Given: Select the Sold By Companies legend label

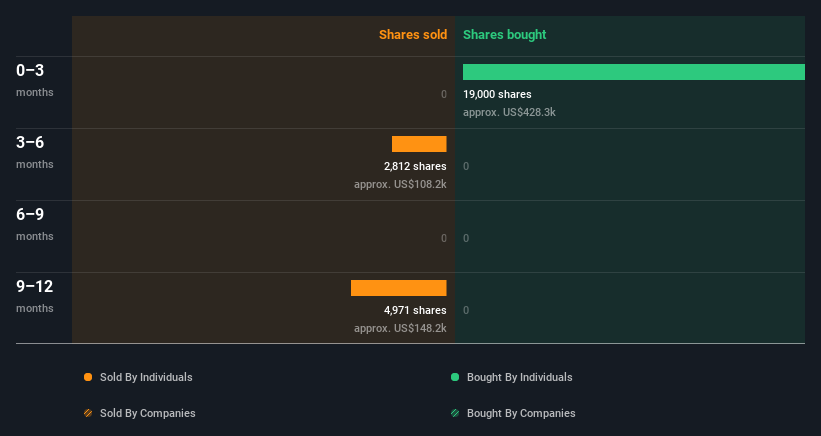Looking at the screenshot, I should click(x=148, y=413).
